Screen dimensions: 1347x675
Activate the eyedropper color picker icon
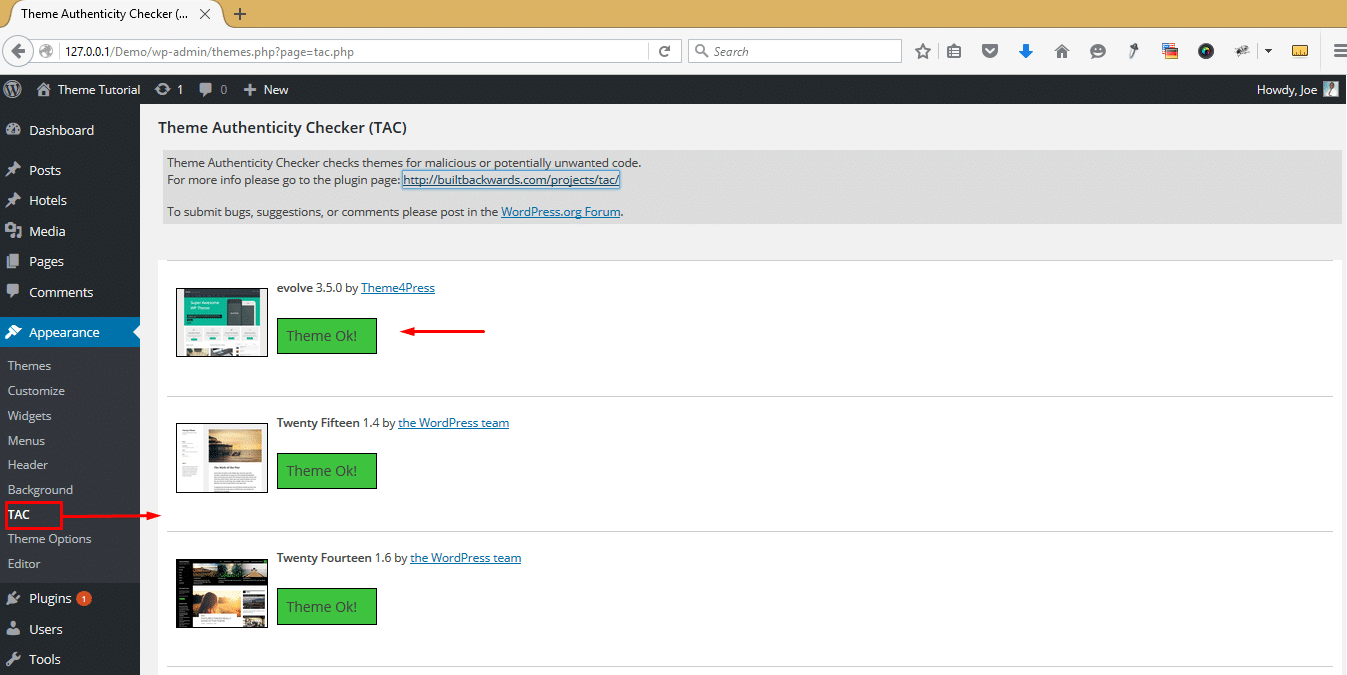(x=1134, y=51)
